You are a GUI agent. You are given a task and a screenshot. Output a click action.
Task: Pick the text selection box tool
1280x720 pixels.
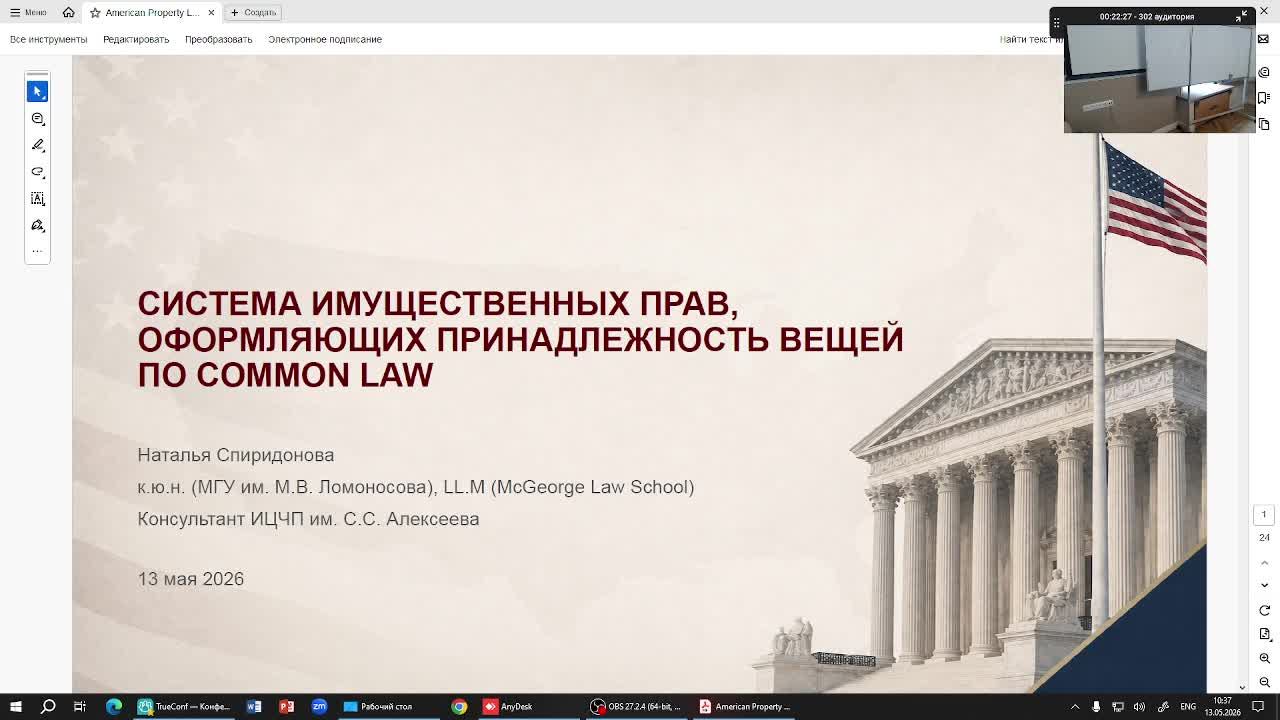[x=37, y=199]
